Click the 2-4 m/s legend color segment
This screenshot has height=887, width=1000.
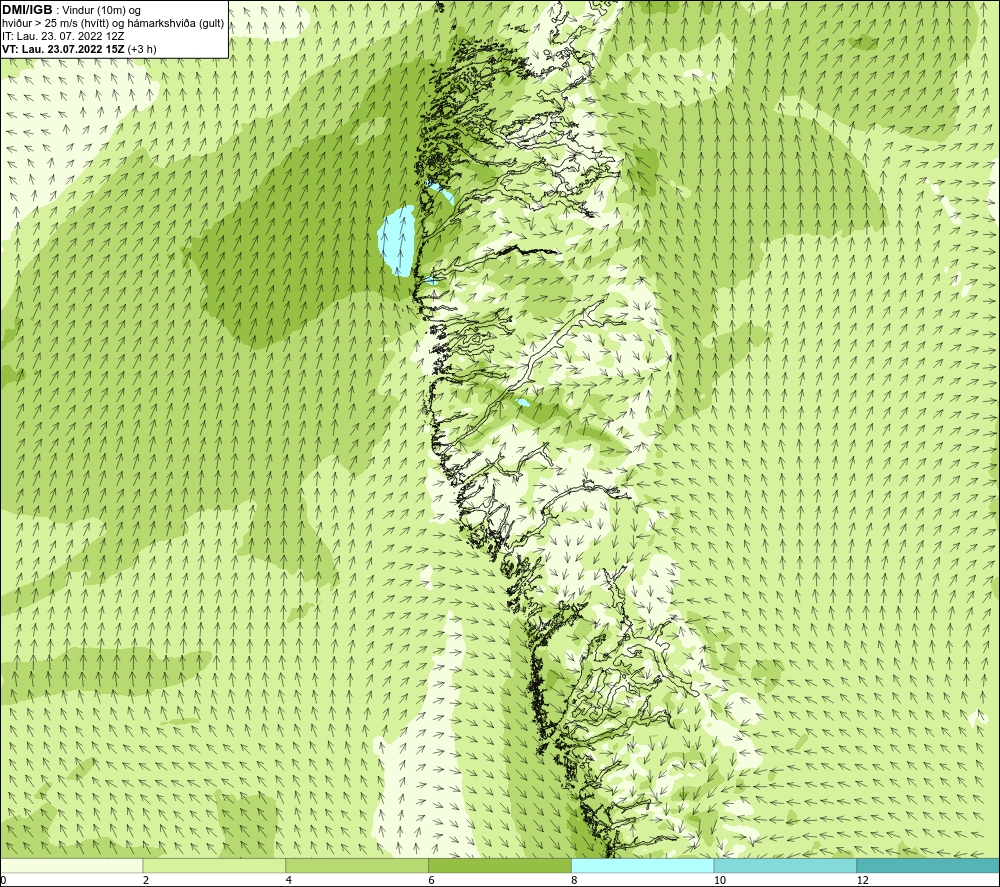pyautogui.click(x=214, y=865)
